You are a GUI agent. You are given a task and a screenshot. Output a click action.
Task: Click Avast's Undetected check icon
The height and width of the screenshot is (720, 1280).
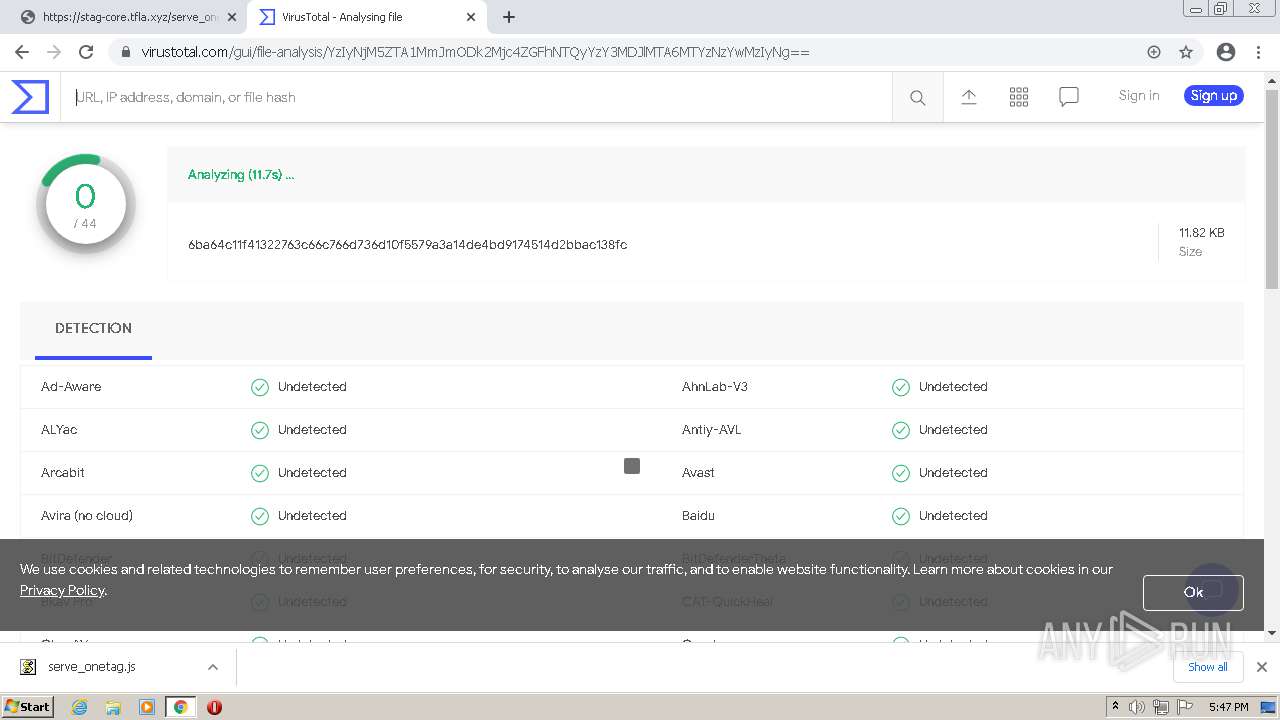click(901, 473)
